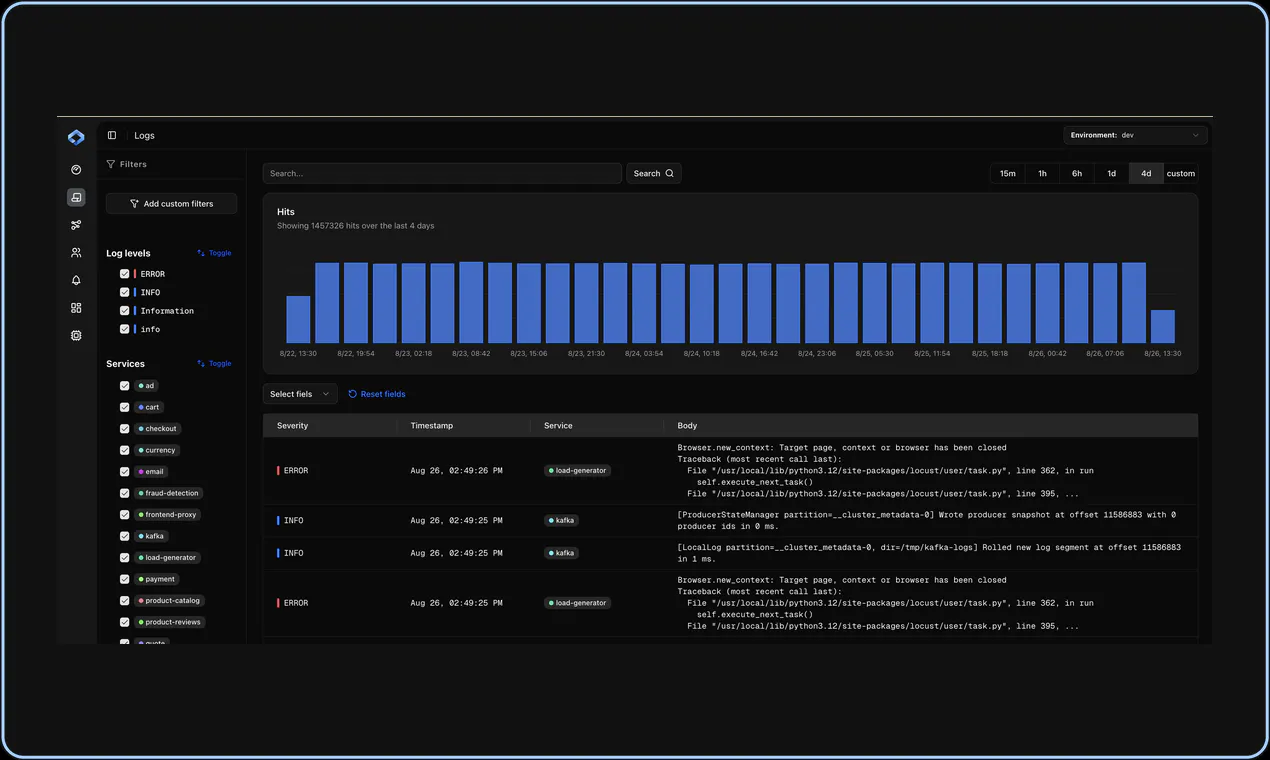Open the users sidebar icon
1270x760 pixels.
click(x=76, y=253)
